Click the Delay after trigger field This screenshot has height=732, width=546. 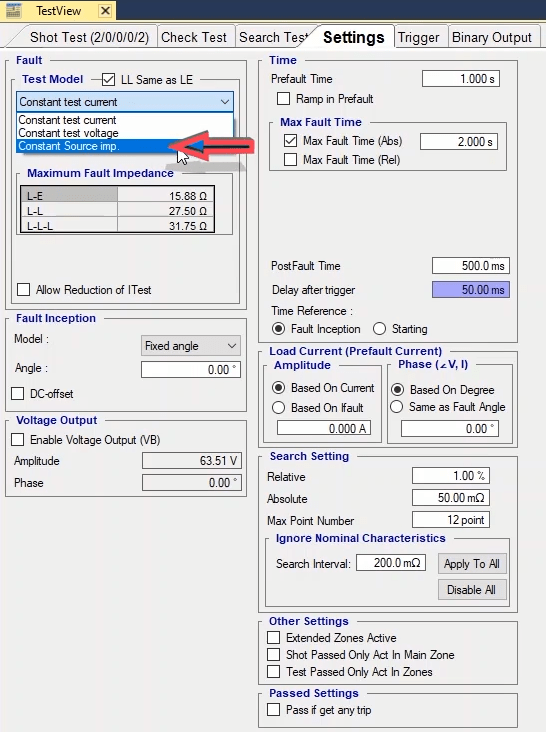[x=471, y=290]
